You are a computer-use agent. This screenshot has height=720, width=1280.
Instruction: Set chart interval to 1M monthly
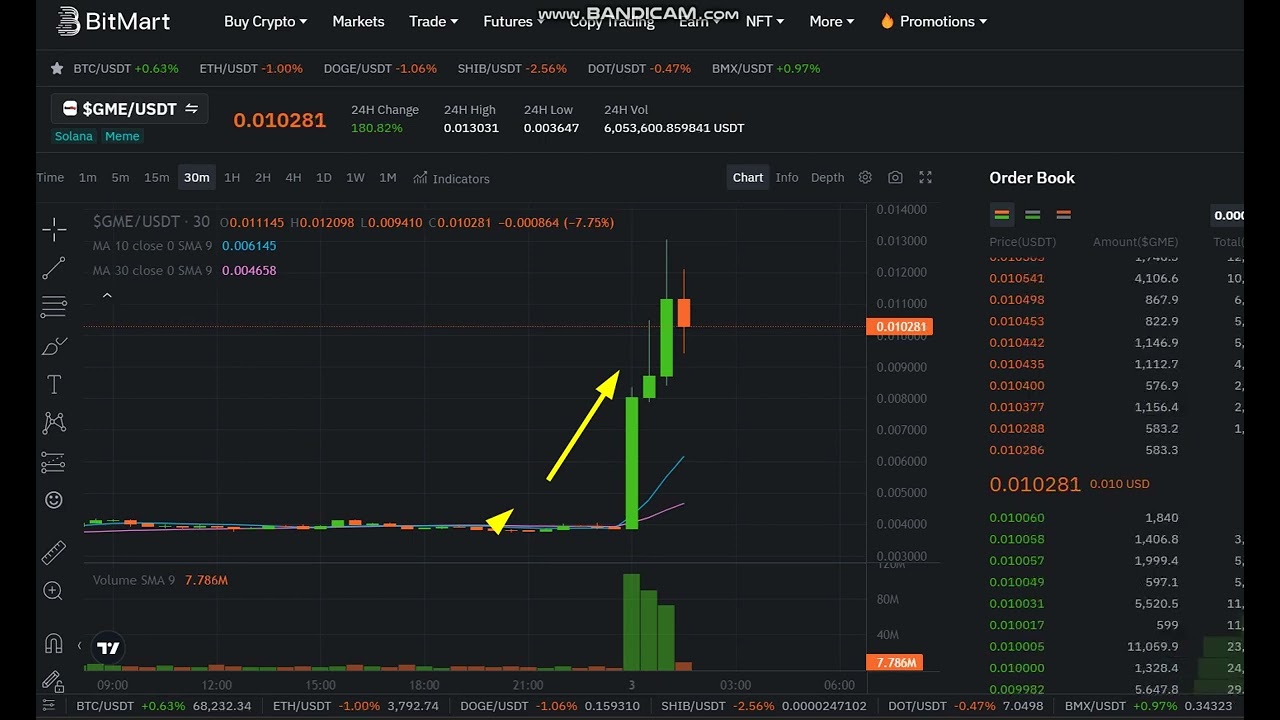pos(388,177)
